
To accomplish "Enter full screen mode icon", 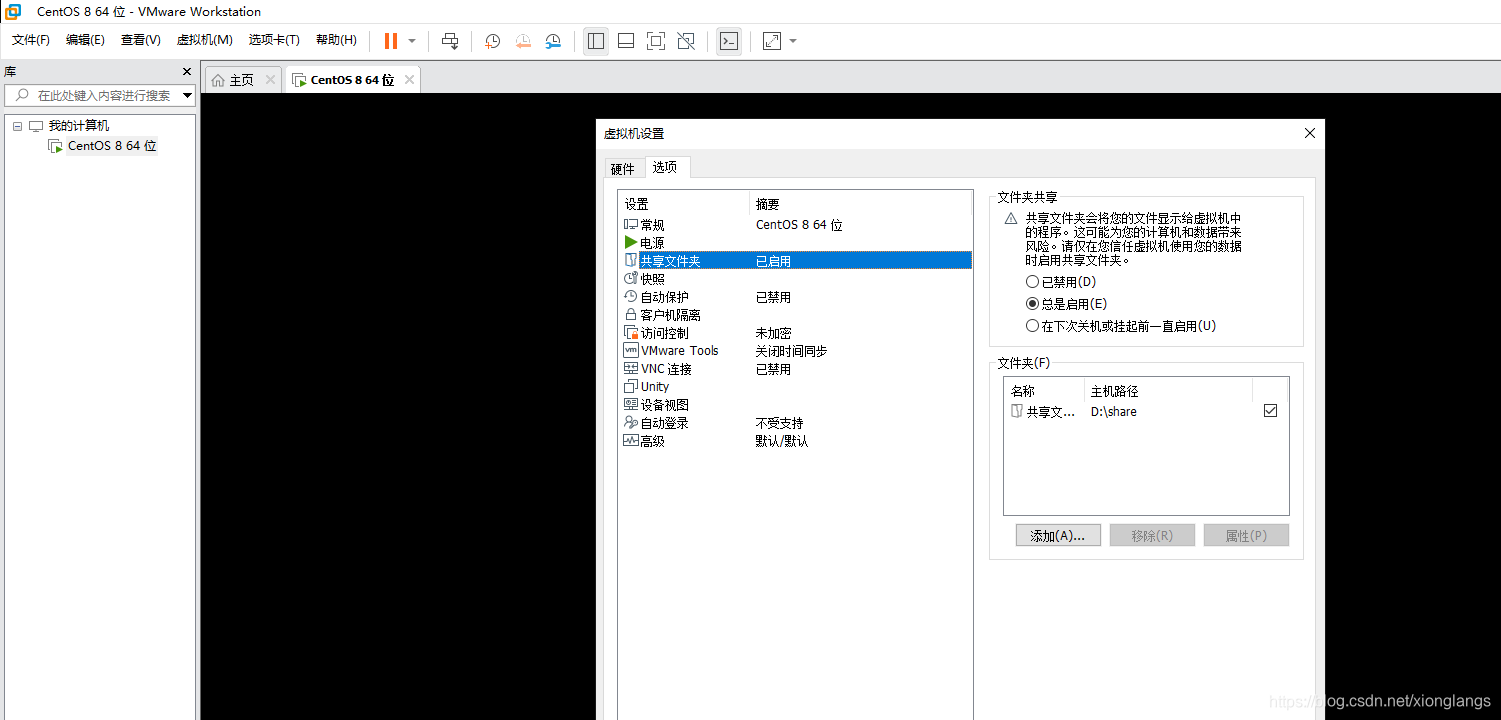I will (x=656, y=41).
